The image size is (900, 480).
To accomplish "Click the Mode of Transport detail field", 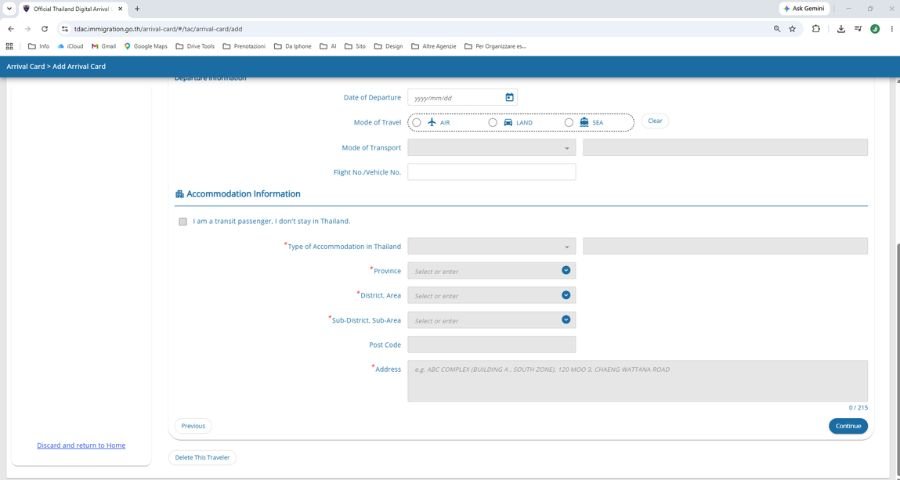I will point(725,148).
